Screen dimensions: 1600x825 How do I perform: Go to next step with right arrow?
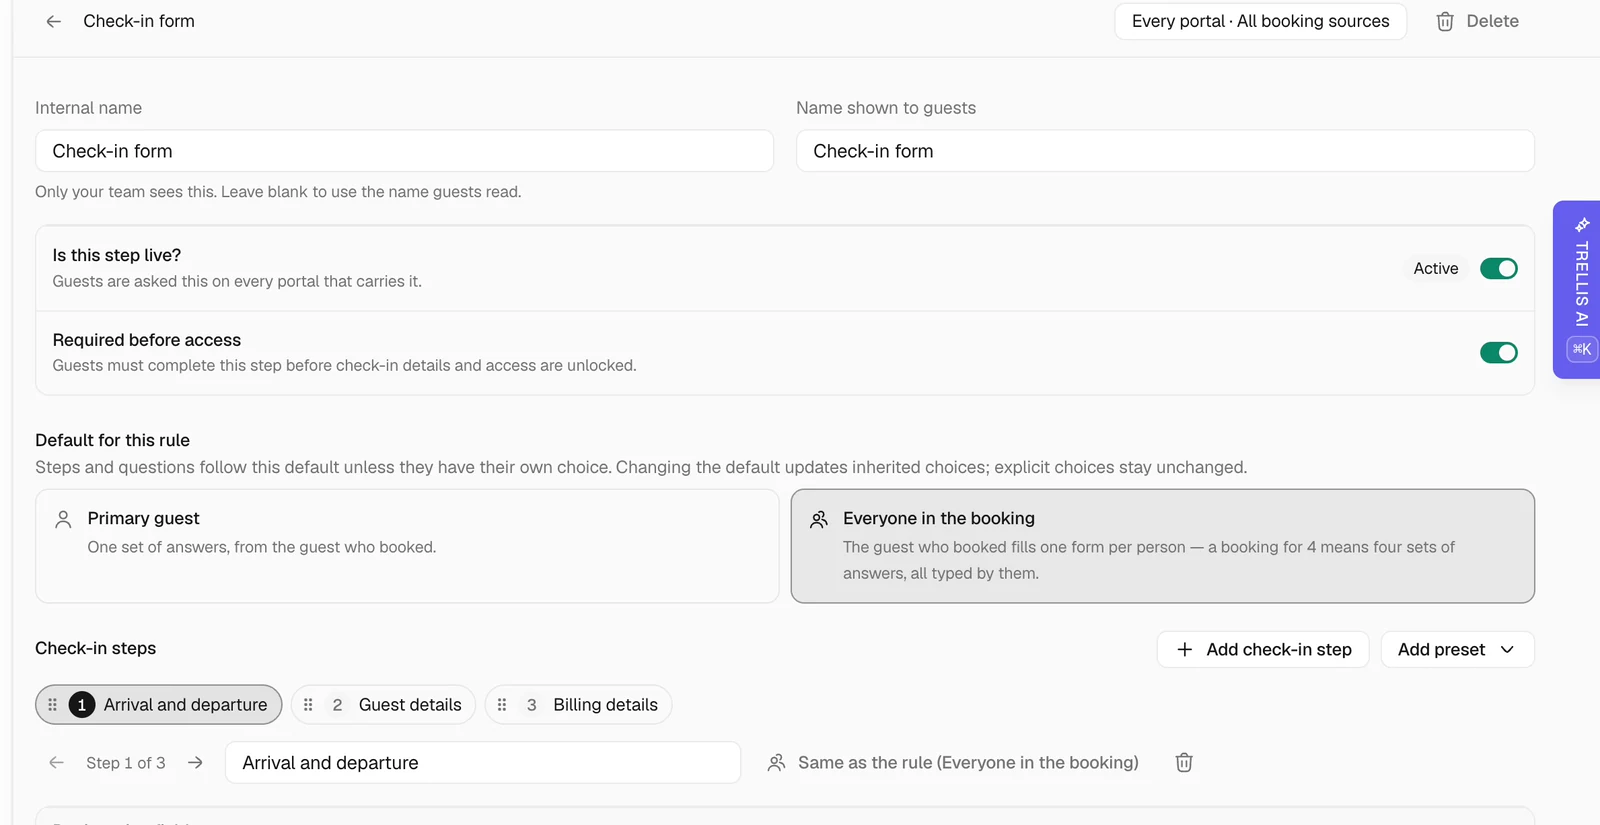click(x=195, y=763)
